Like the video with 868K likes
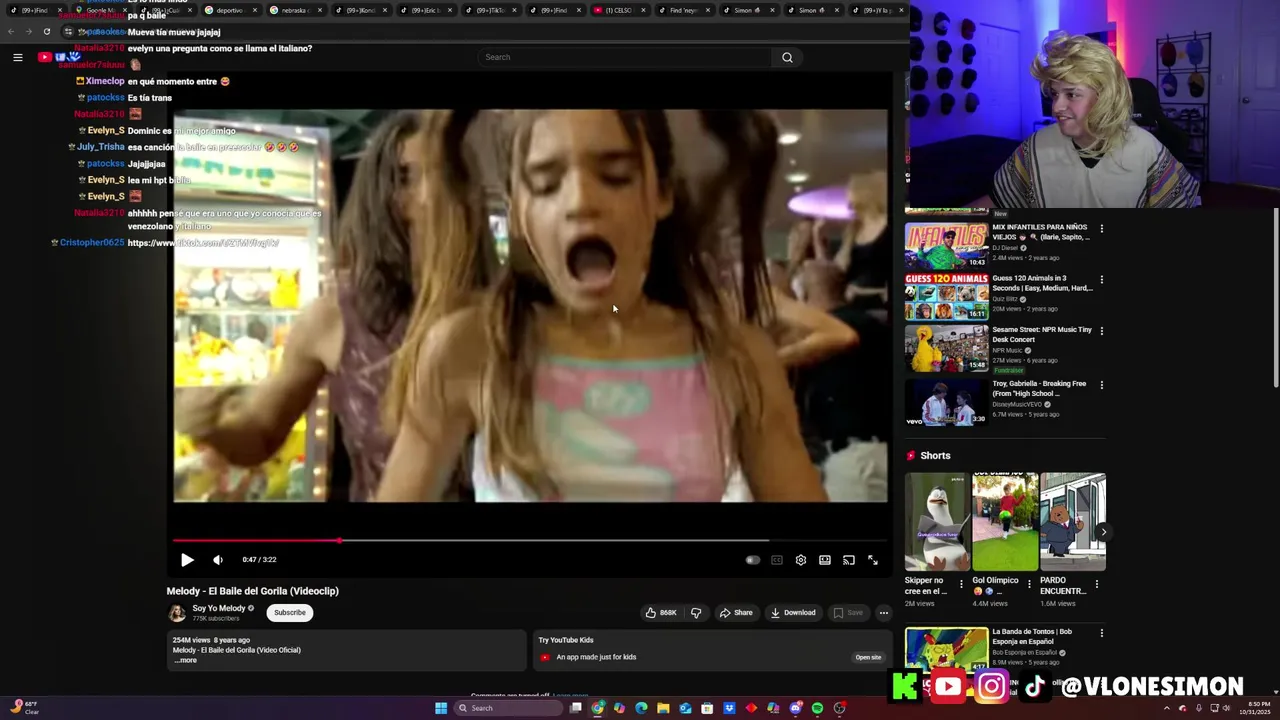Screen dimensions: 1280x720 (x=661, y=613)
